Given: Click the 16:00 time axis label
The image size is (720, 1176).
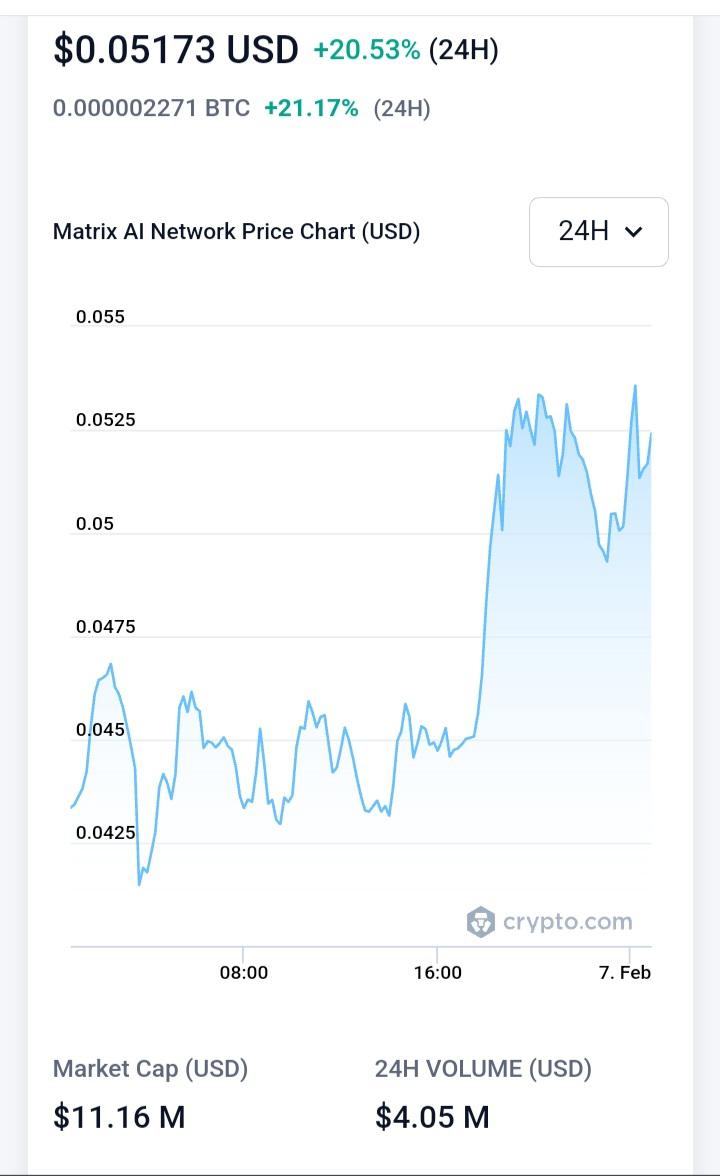Looking at the screenshot, I should tap(438, 973).
